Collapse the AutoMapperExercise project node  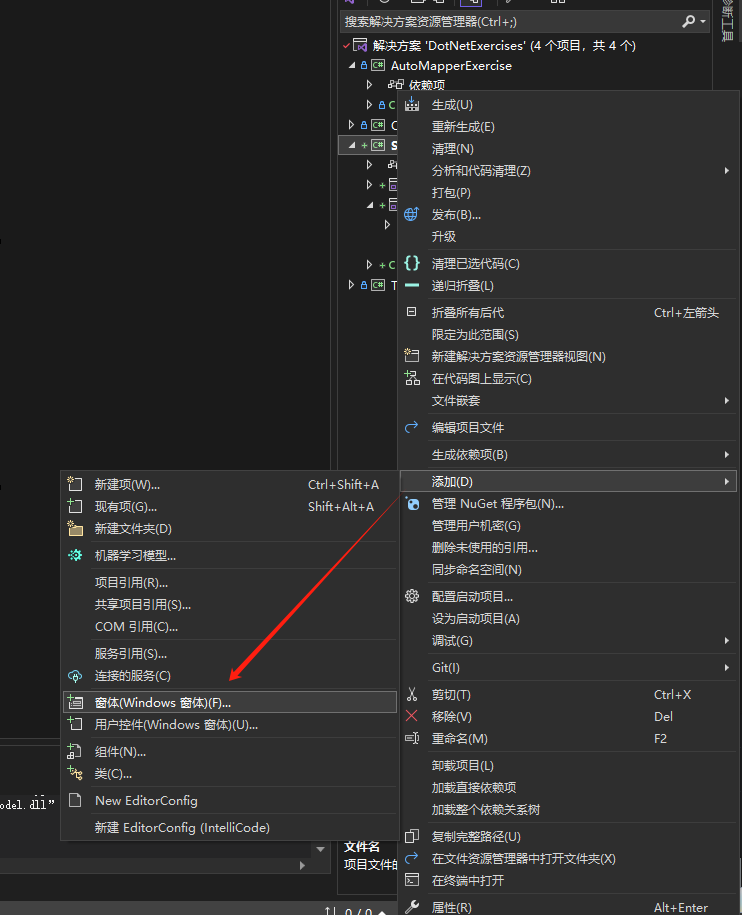tap(352, 65)
